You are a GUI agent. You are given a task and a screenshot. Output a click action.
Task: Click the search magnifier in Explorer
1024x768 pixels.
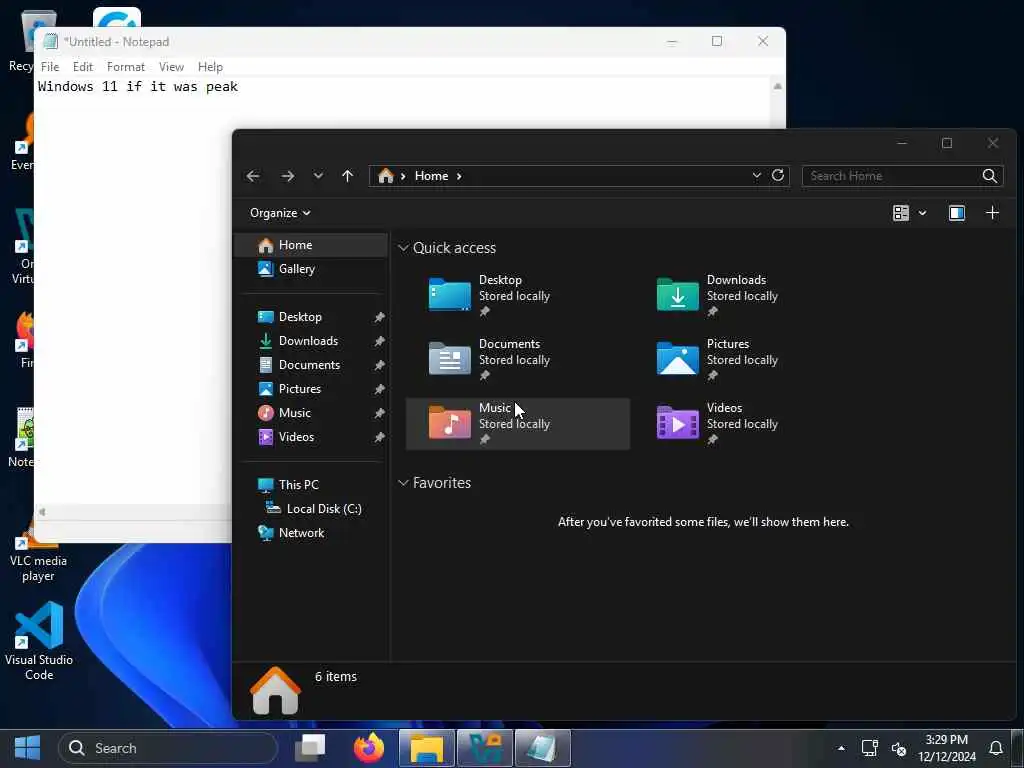[x=990, y=176]
